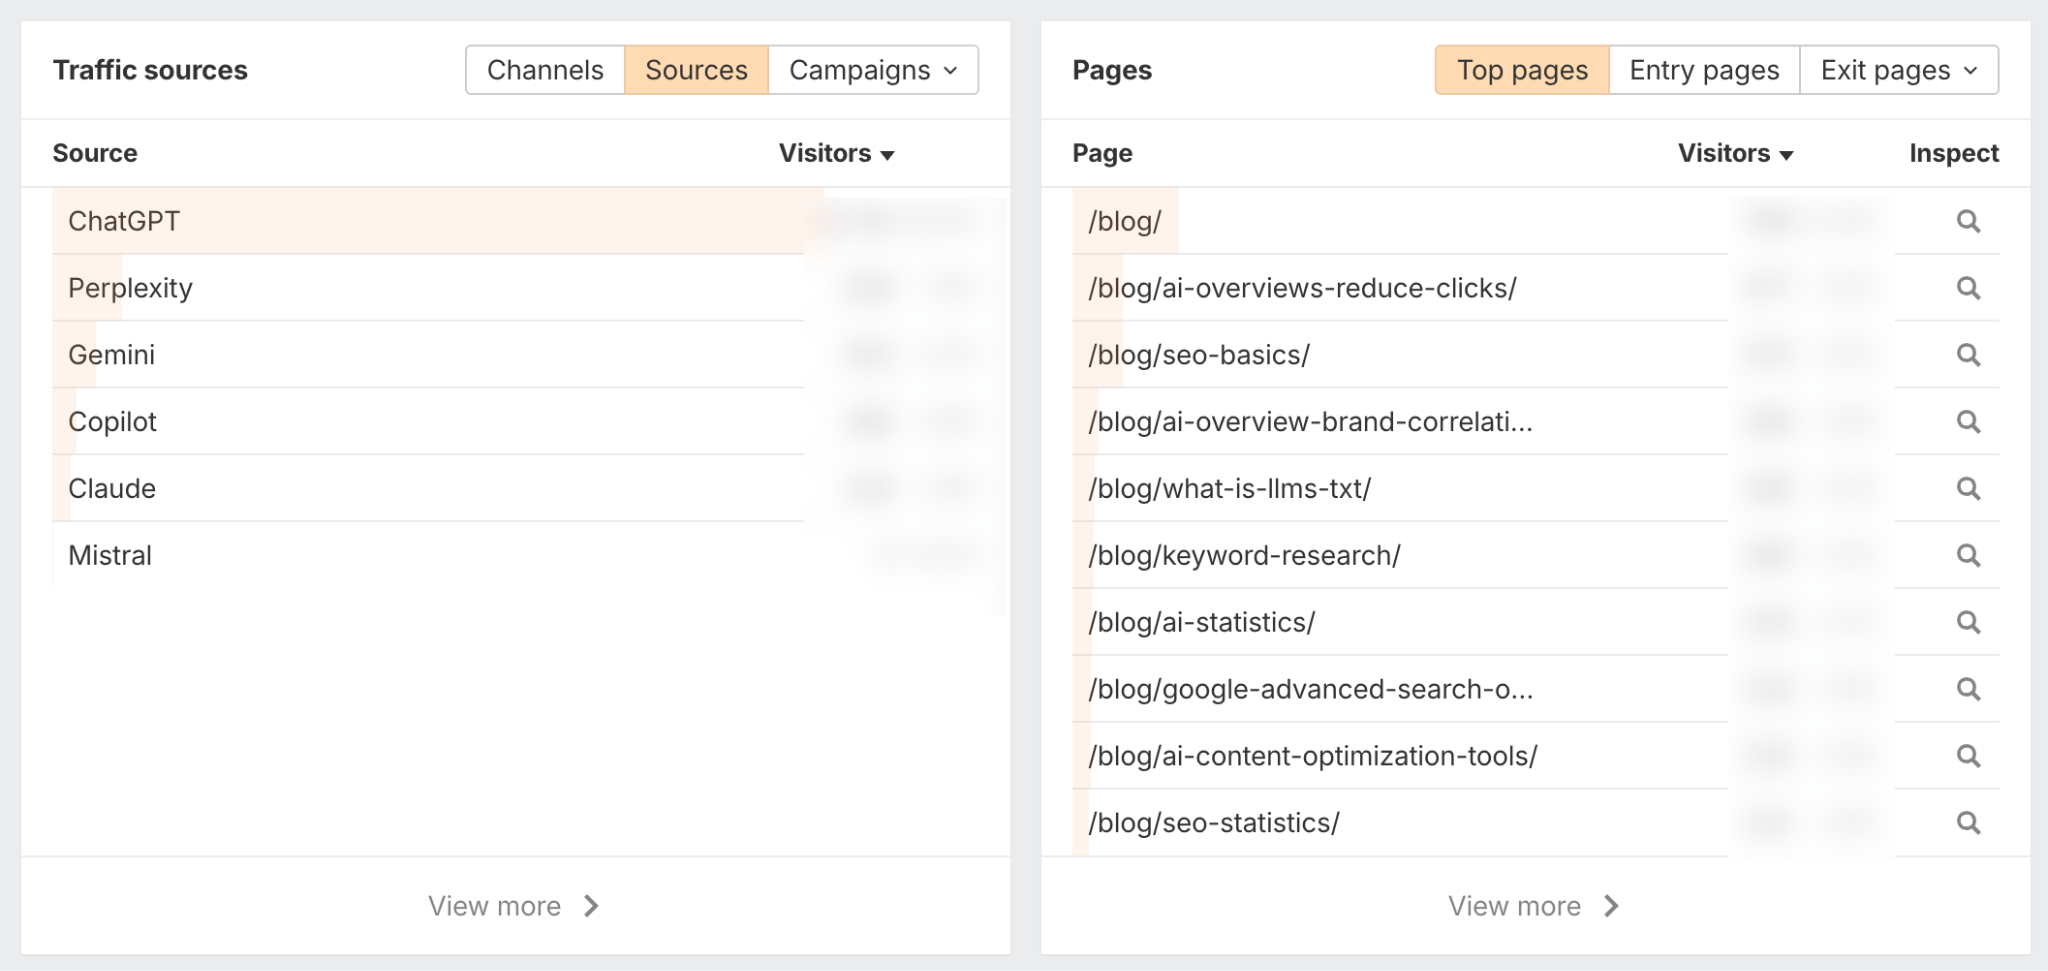Inspect the /blog/ai-content-optimization-tools/ page
The image size is (2048, 971).
1969,755
